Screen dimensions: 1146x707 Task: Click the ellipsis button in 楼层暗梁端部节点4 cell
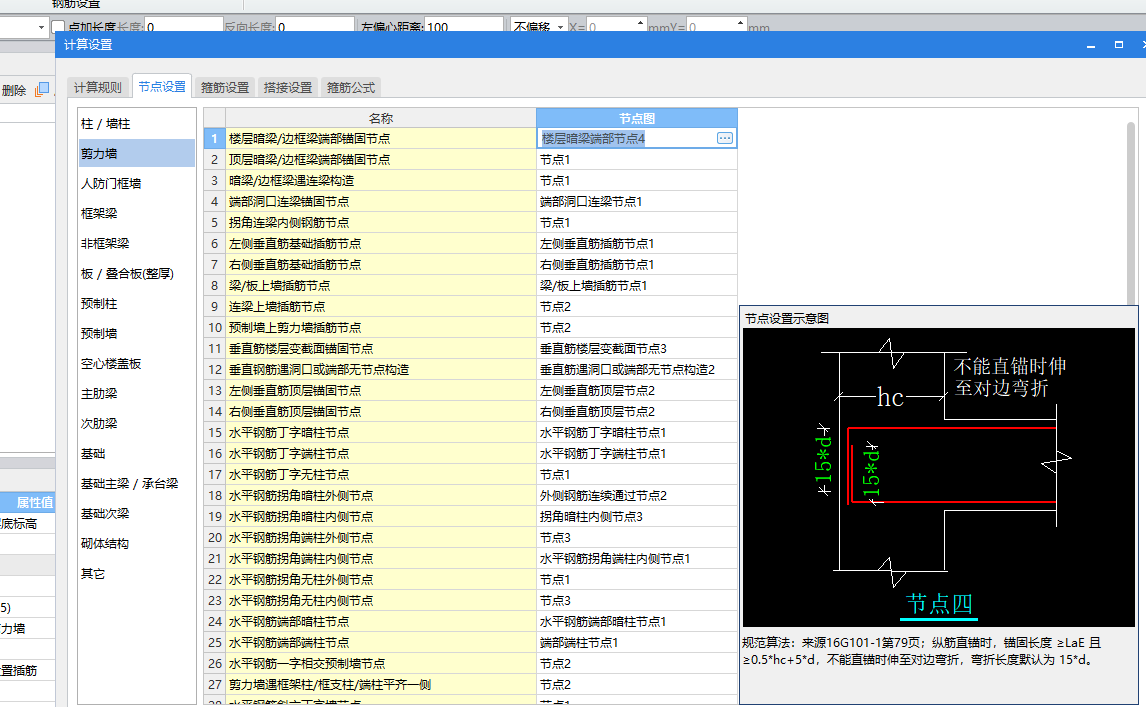[724, 138]
